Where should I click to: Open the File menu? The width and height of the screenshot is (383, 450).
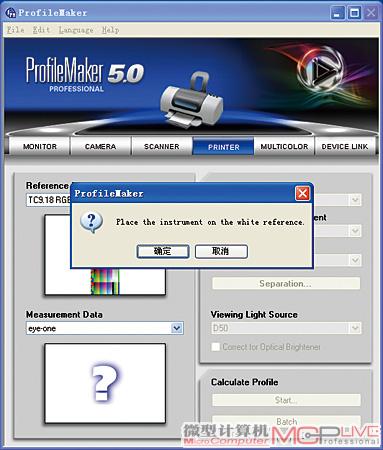16,30
